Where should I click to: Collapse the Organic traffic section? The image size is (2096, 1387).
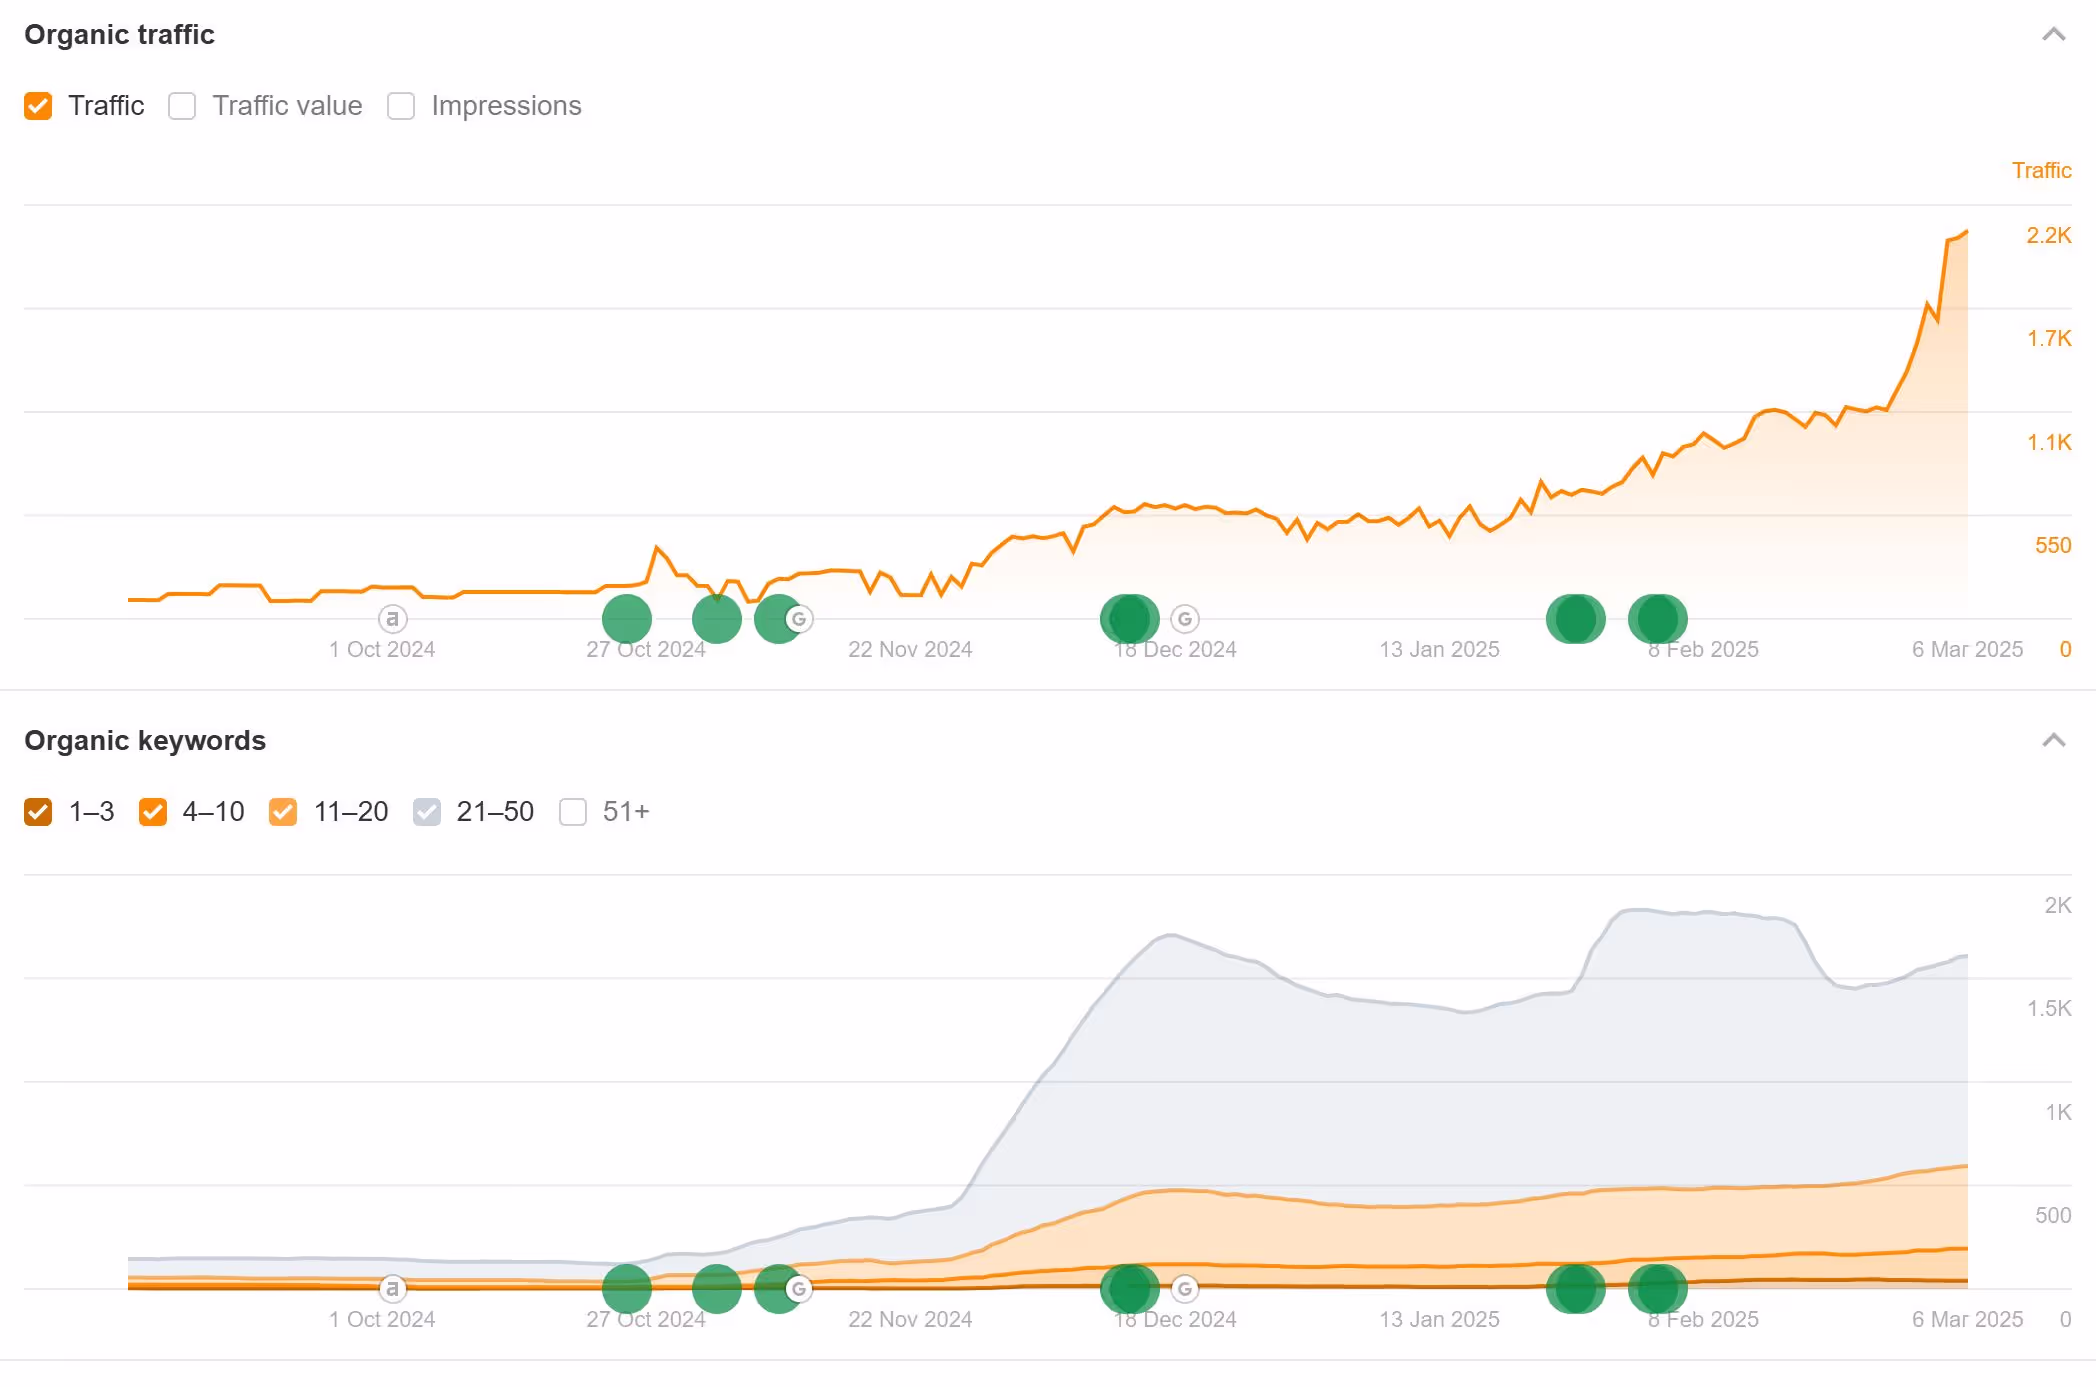2053,35
